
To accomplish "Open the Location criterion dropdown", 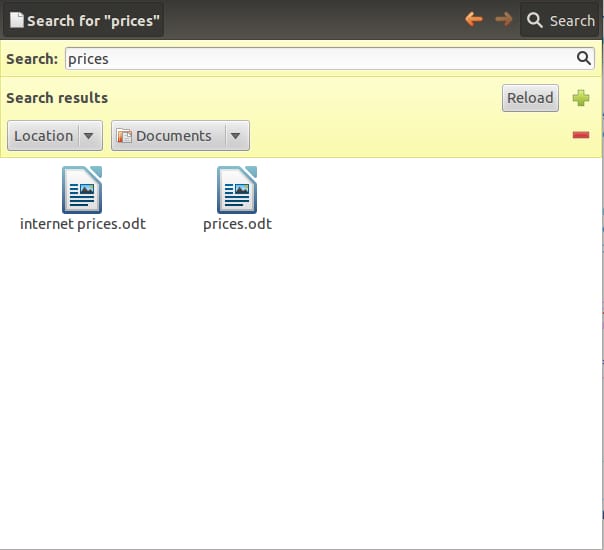I will point(43,136).
